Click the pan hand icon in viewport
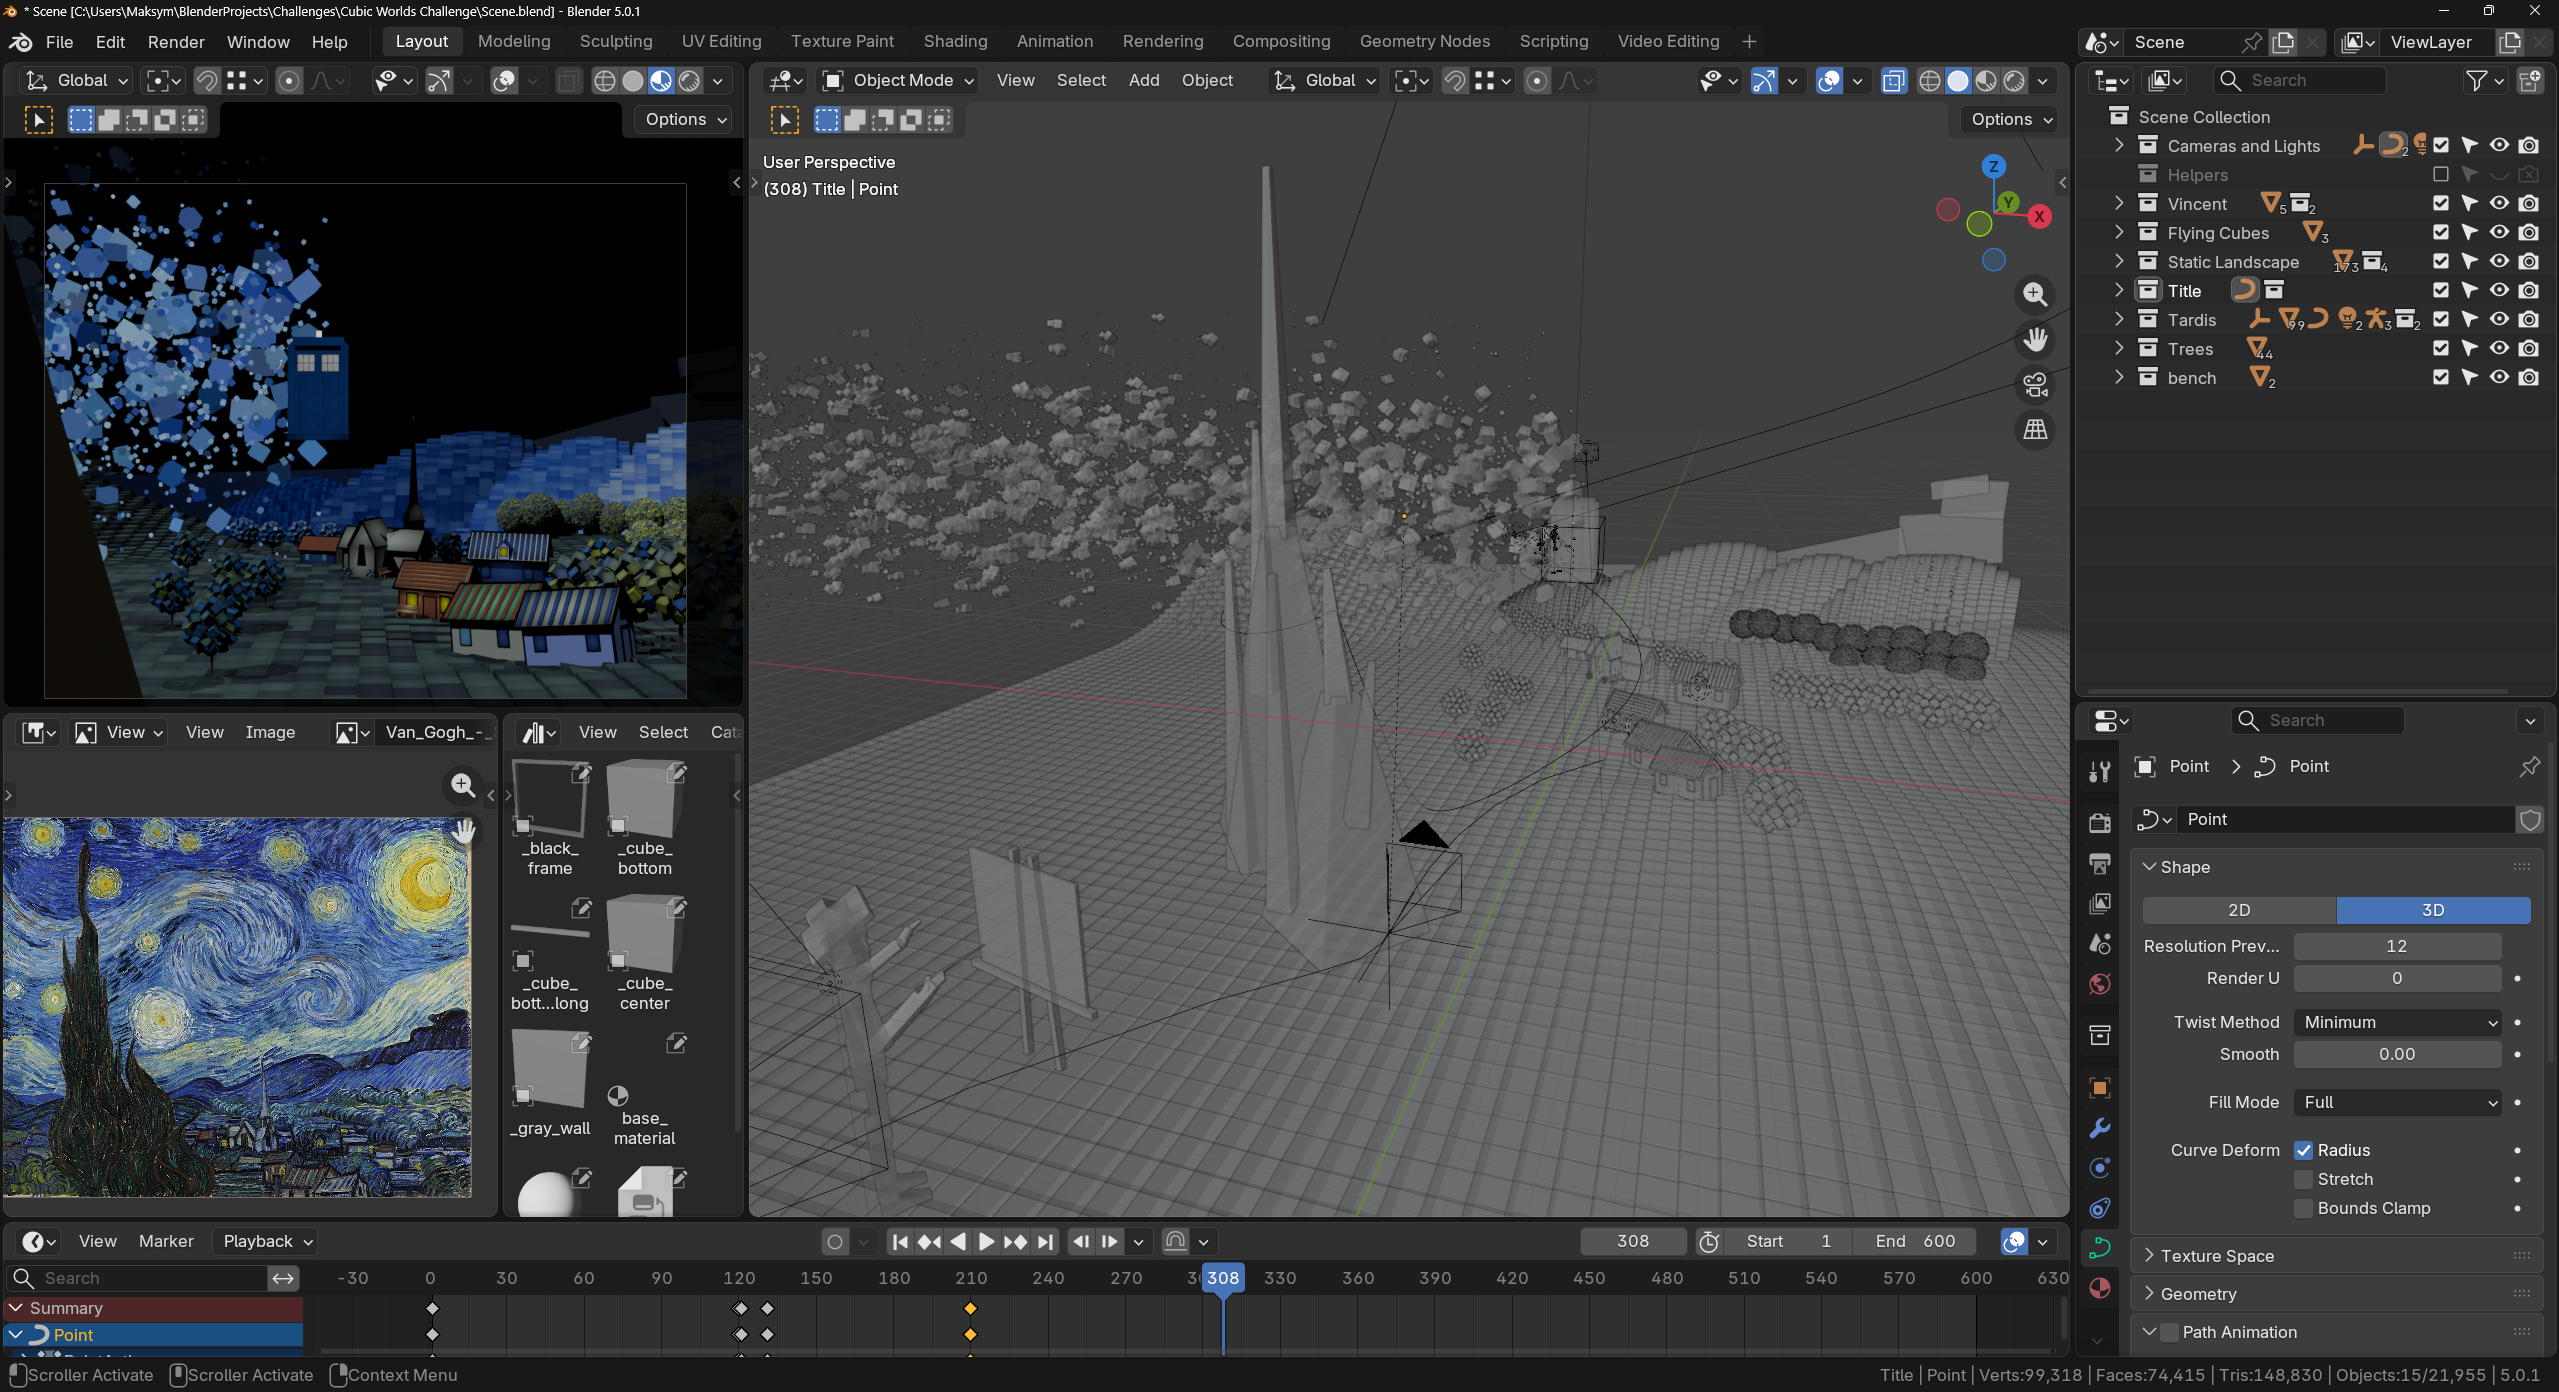This screenshot has width=2559, height=1392. click(x=2035, y=340)
